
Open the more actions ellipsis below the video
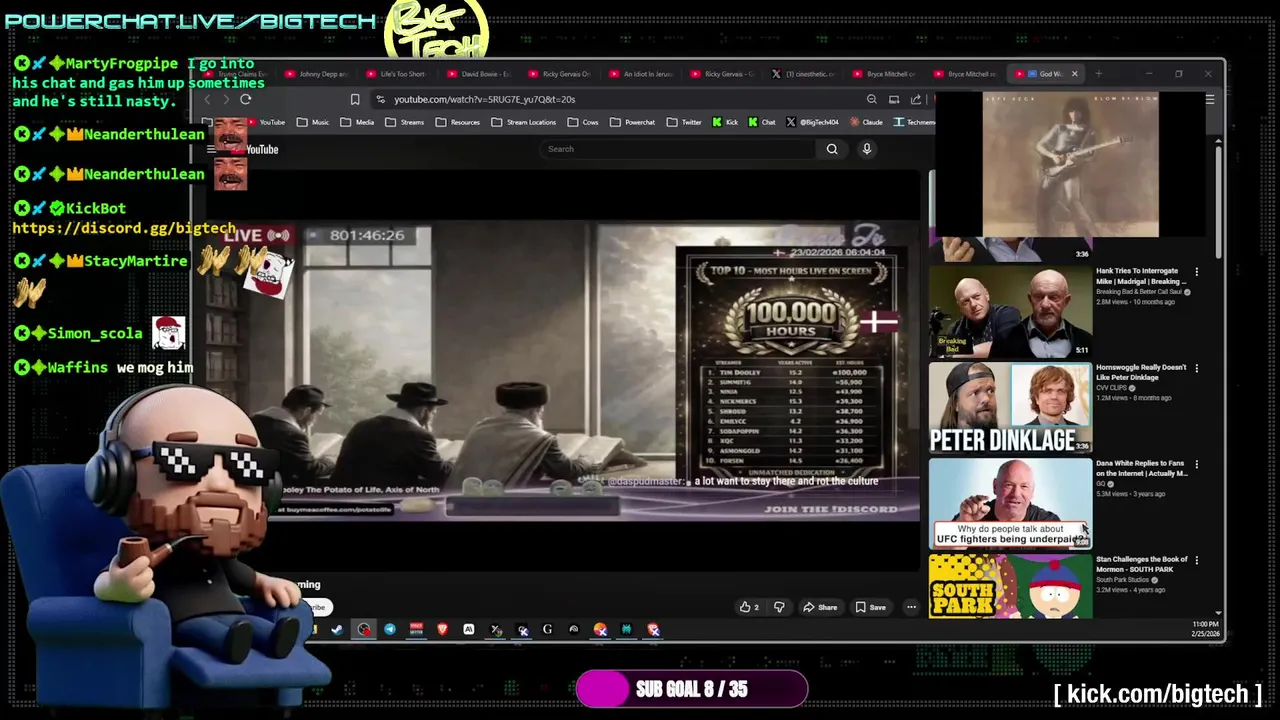click(911, 607)
